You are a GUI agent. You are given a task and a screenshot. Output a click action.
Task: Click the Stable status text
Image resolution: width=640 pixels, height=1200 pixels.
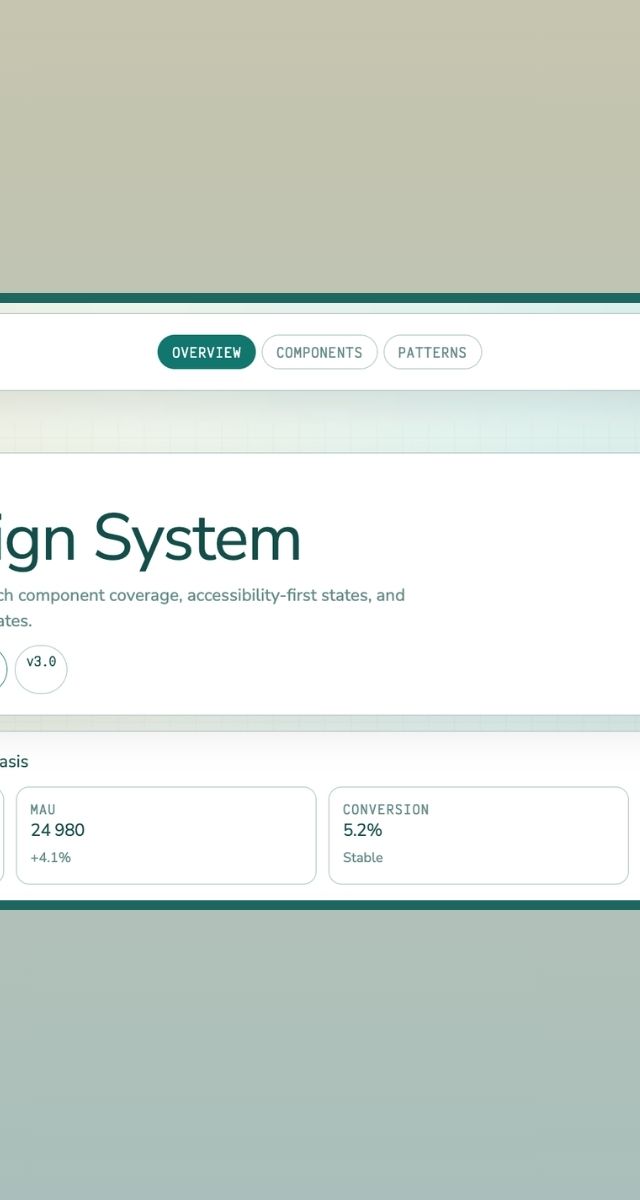(x=363, y=857)
